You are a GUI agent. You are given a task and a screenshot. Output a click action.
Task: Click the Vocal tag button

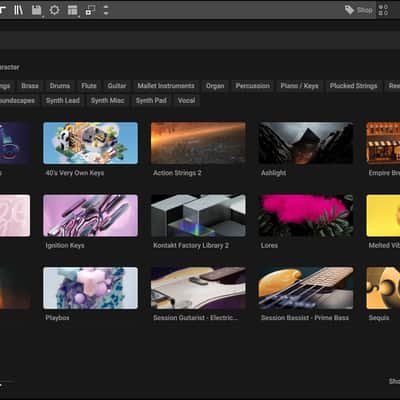click(186, 100)
